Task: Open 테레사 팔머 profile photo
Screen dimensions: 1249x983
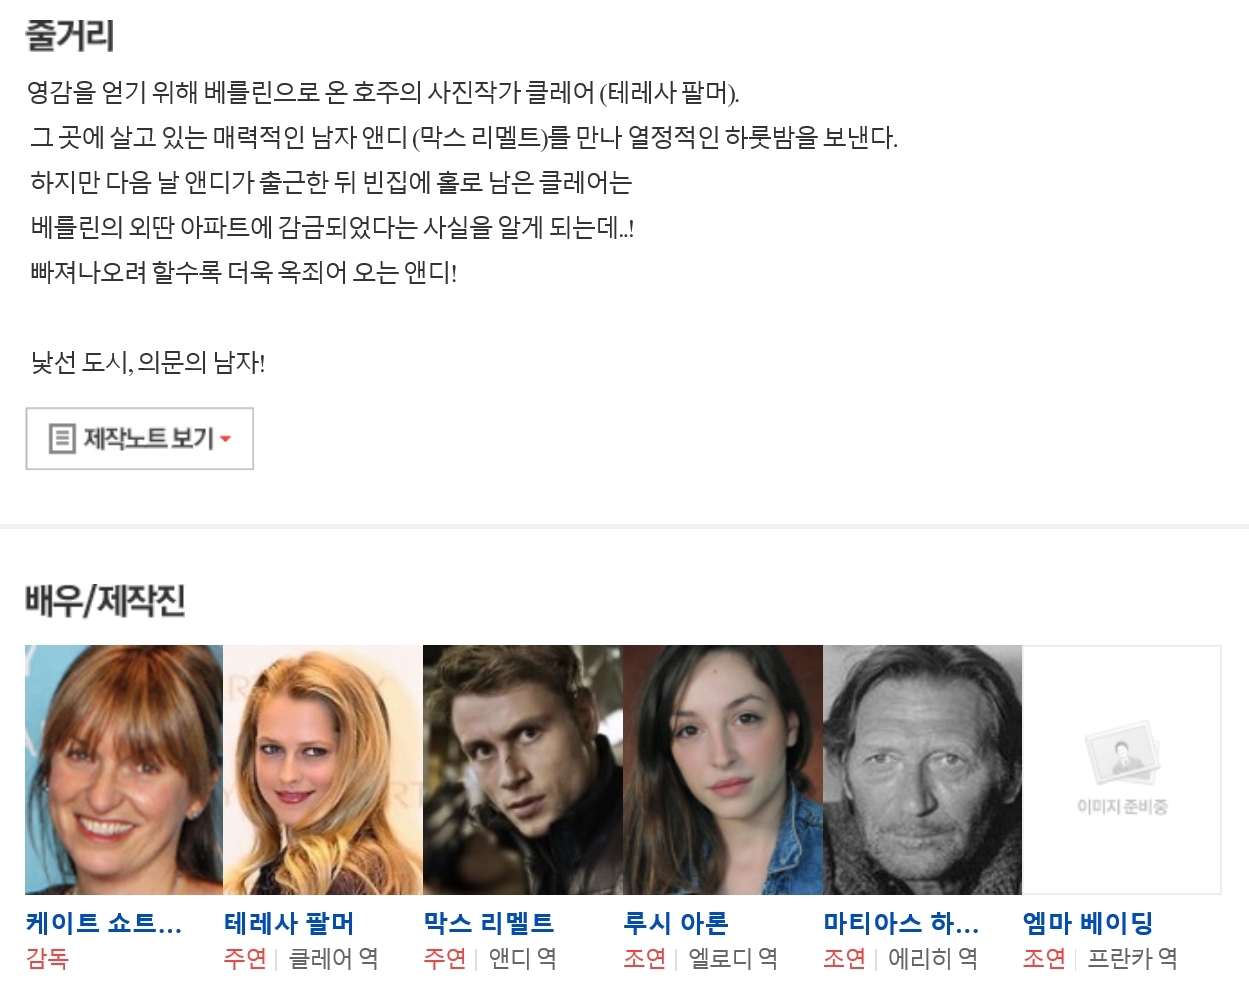Action: click(x=323, y=770)
